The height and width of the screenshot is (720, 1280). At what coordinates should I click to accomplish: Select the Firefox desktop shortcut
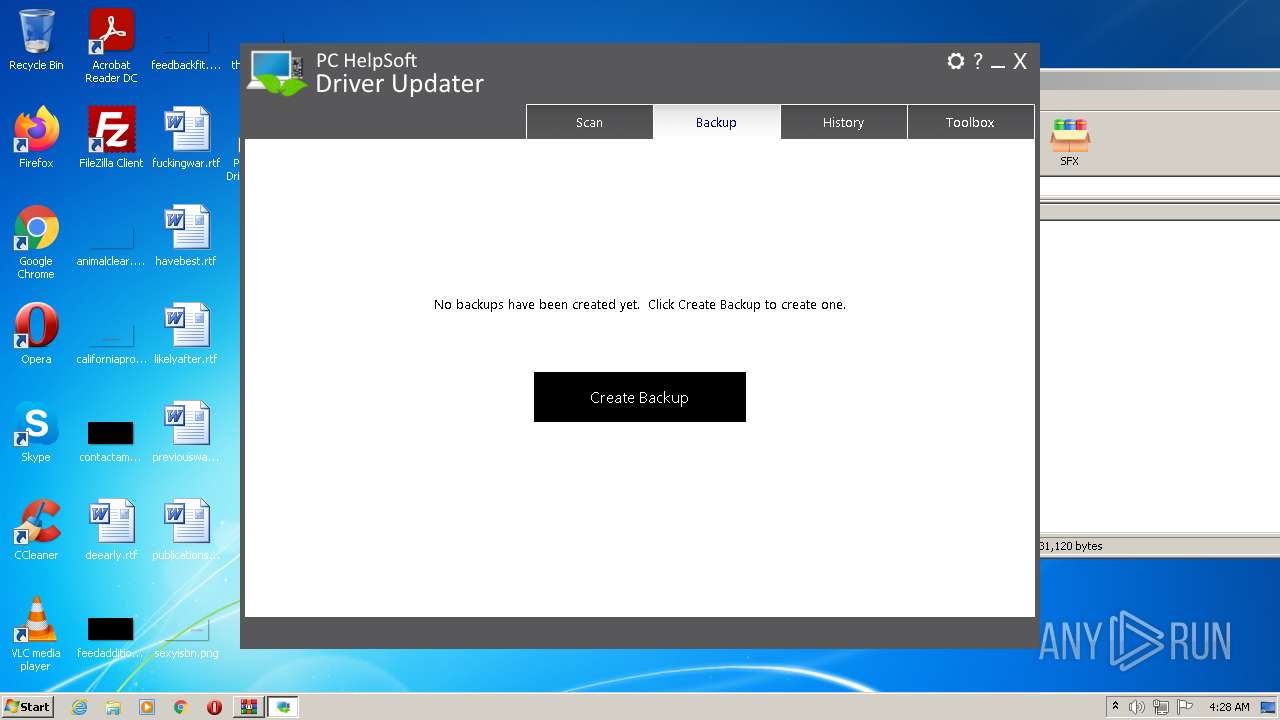click(x=36, y=138)
